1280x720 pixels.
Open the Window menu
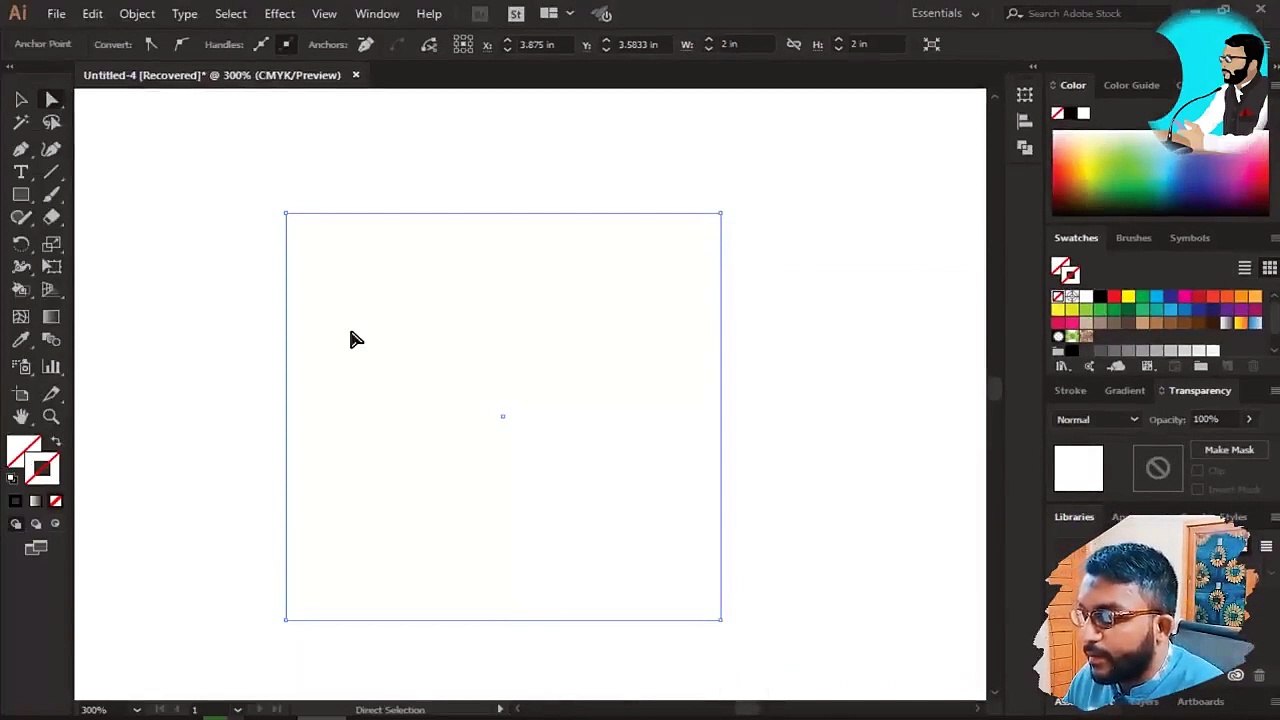click(x=377, y=14)
